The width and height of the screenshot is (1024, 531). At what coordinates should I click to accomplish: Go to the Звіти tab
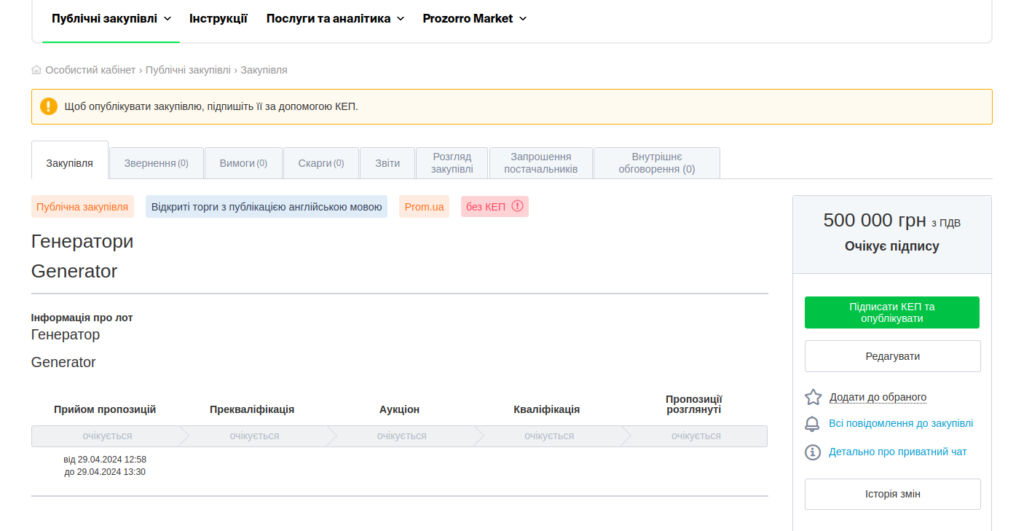point(387,163)
